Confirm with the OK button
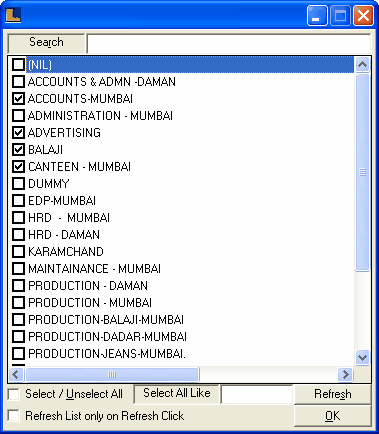The height and width of the screenshot is (434, 379). click(333, 416)
